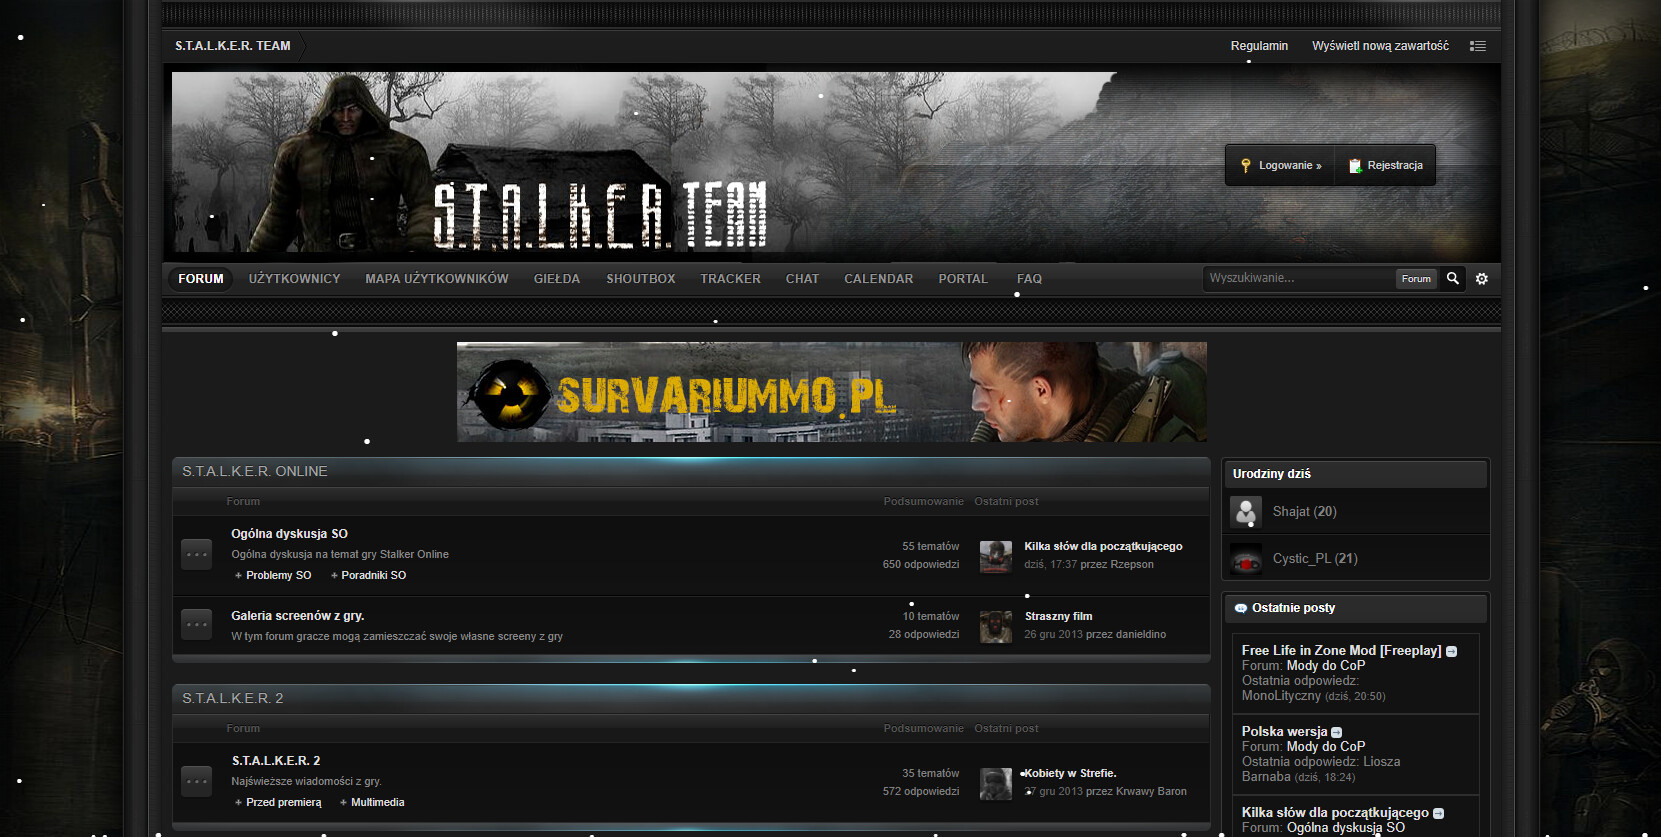Open Wyświetl nową zawartość link
Image resolution: width=1661 pixels, height=837 pixels.
(x=1380, y=46)
